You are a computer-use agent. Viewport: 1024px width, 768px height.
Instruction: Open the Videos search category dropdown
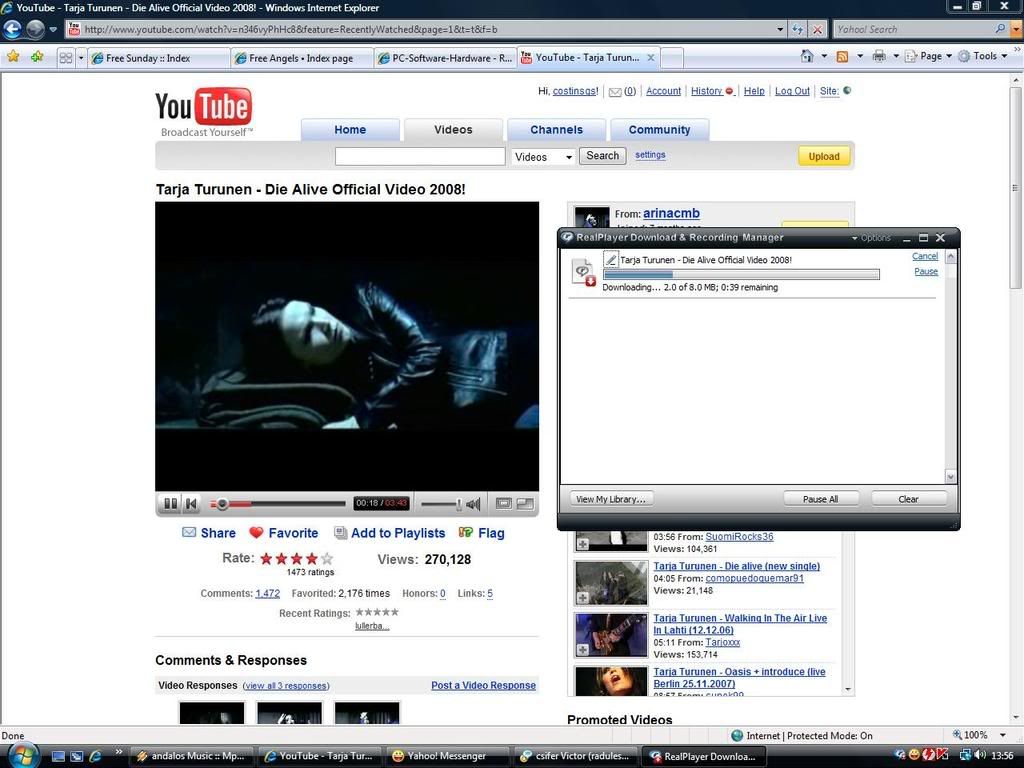(543, 157)
